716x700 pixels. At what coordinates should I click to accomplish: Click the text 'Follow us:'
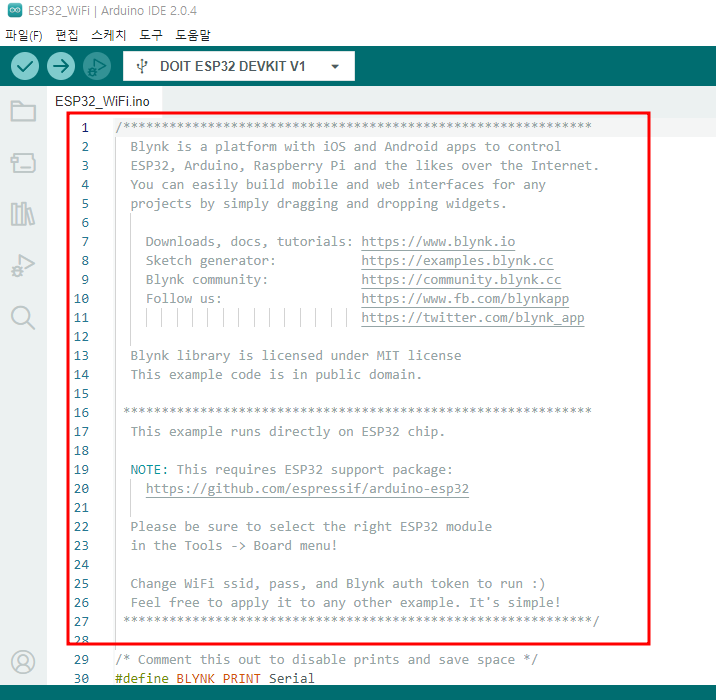click(184, 299)
